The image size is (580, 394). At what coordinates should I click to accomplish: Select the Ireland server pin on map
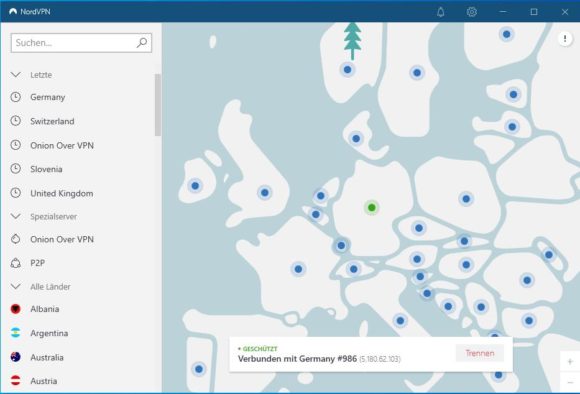[195, 186]
